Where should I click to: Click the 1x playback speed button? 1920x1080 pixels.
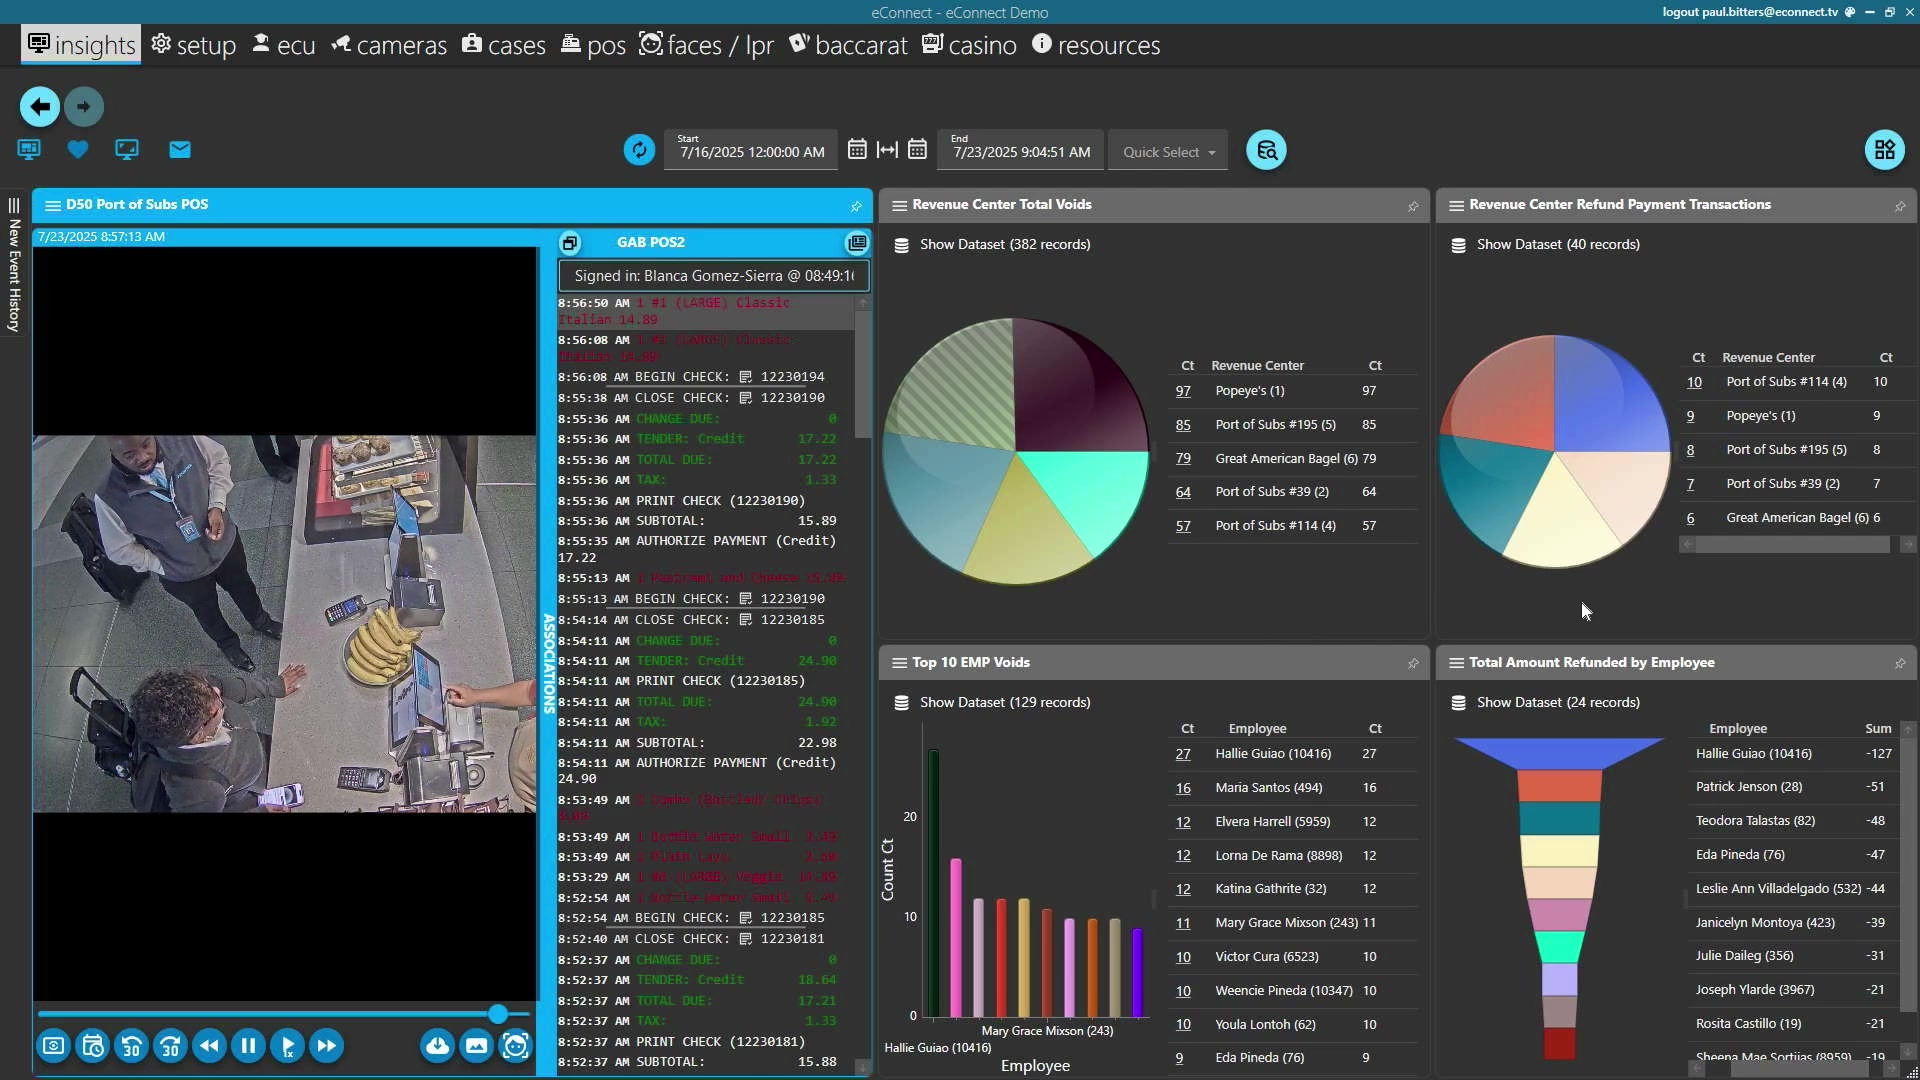tap(288, 1046)
